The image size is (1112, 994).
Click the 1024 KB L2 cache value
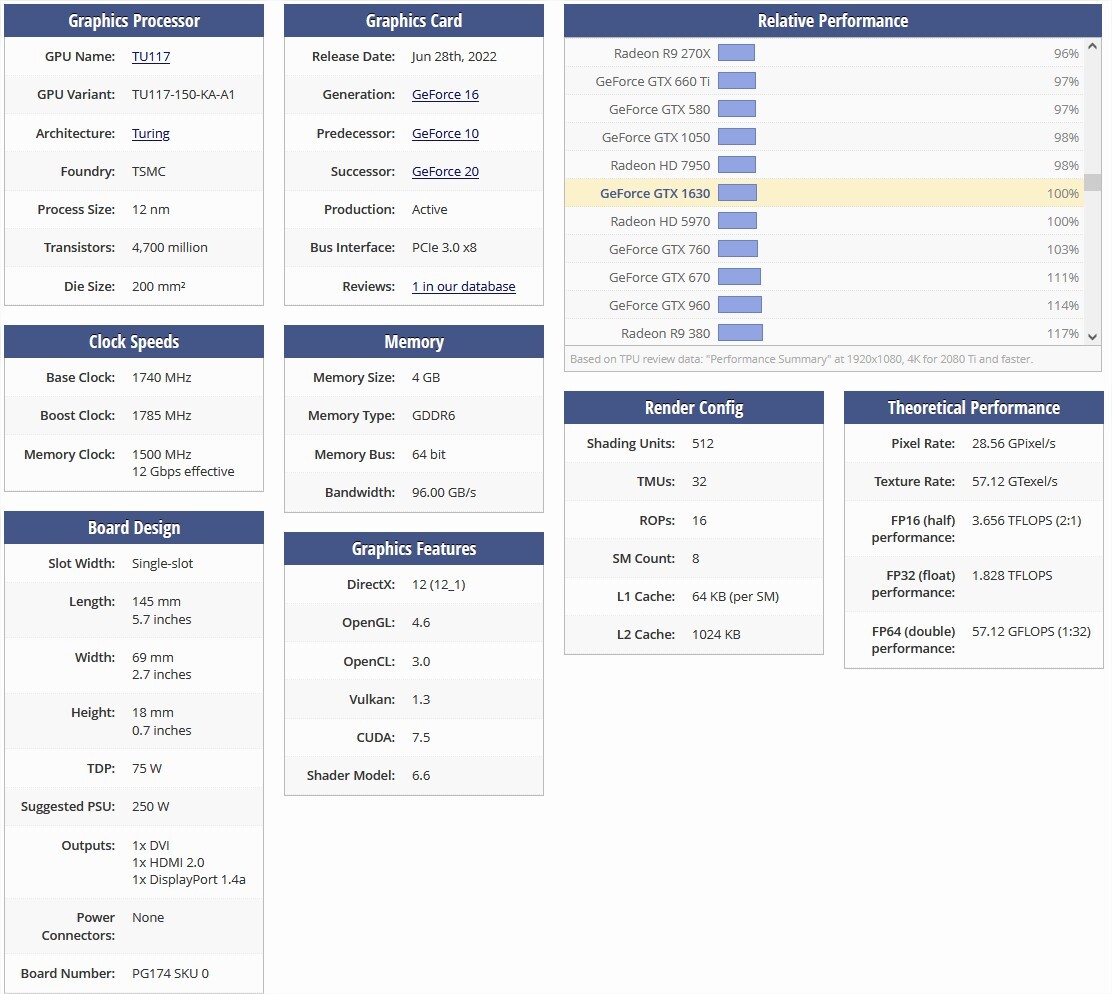pyautogui.click(x=716, y=635)
